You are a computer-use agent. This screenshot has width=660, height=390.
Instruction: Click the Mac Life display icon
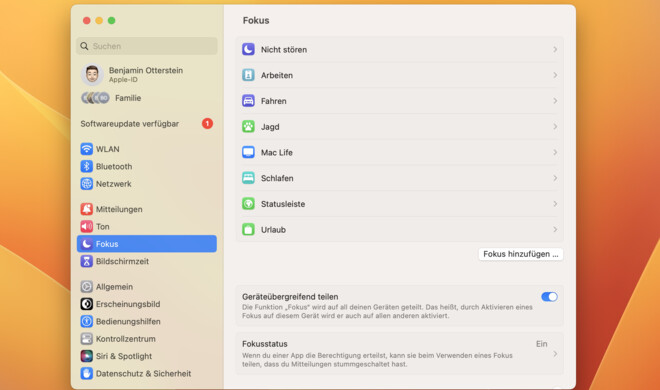tap(248, 152)
